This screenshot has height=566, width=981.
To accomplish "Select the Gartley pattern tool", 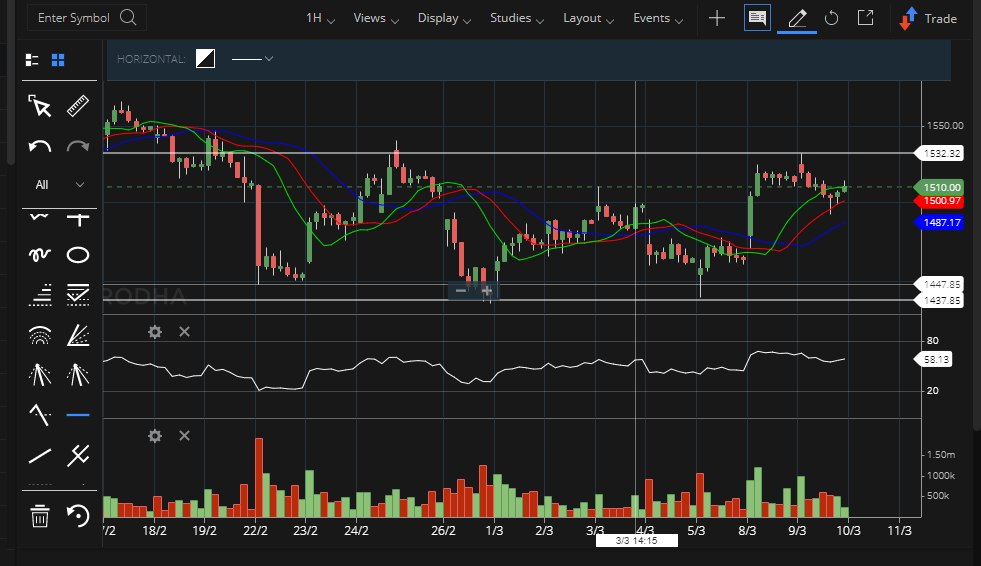I will pyautogui.click(x=40, y=414).
